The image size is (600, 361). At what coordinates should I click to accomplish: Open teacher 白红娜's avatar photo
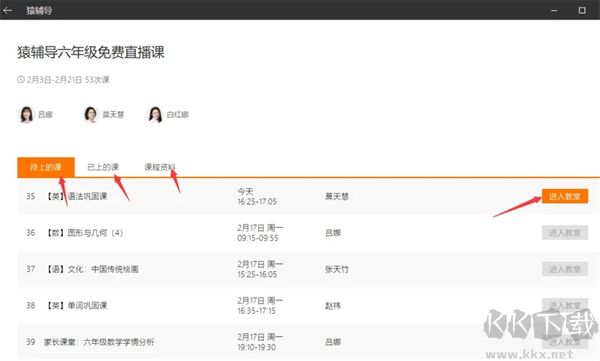[155, 114]
